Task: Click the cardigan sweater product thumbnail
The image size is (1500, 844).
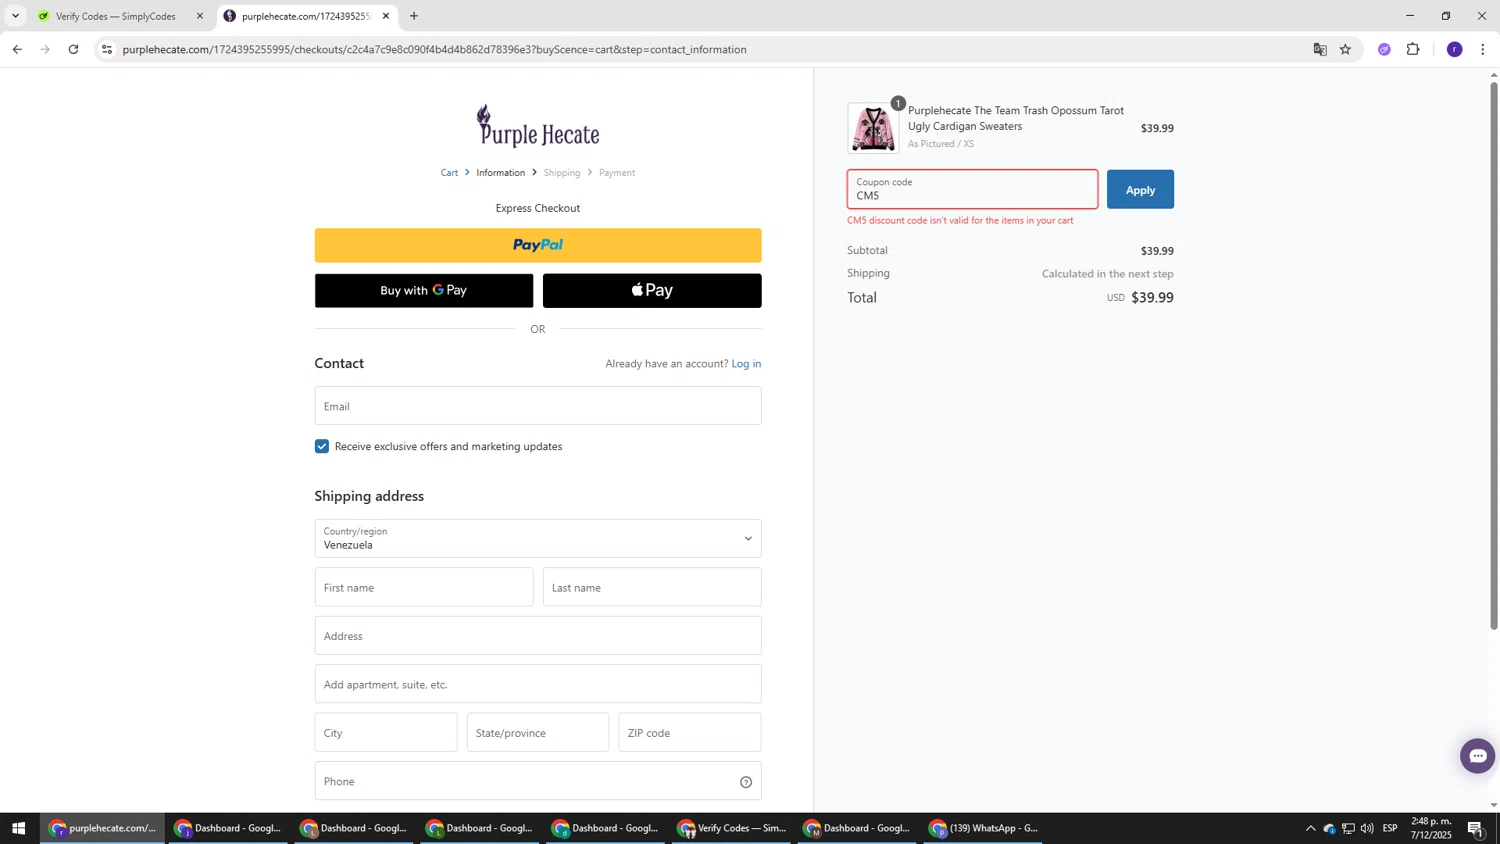Action: pos(873,128)
